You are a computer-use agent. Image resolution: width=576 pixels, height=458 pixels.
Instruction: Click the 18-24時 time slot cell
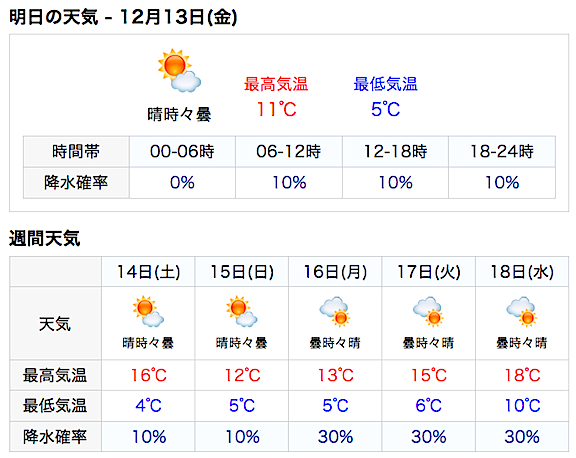point(502,151)
